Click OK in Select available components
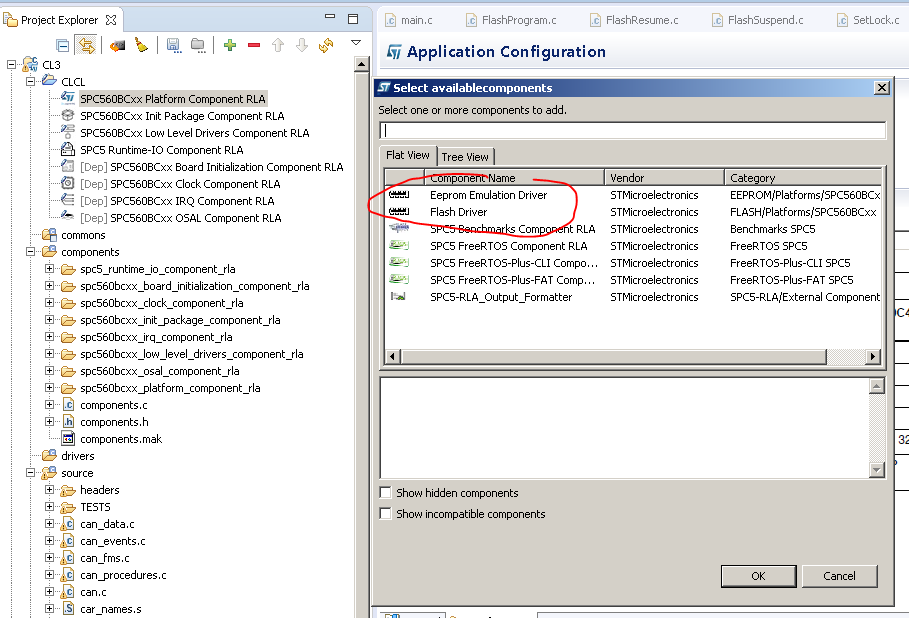This screenshot has width=909, height=618. click(758, 576)
